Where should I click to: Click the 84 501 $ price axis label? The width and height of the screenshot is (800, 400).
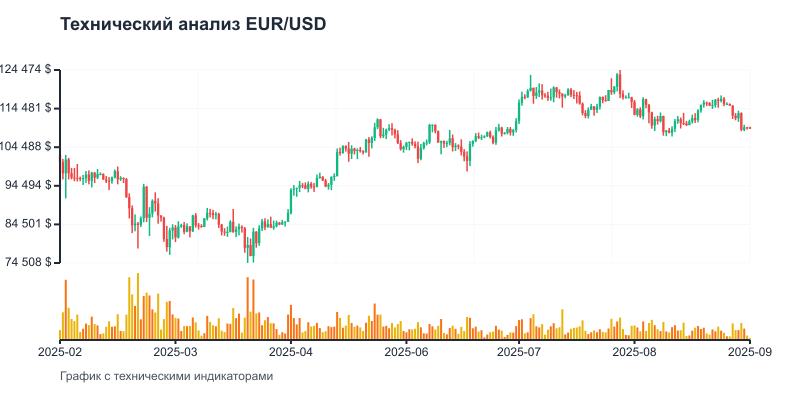(x=30, y=223)
